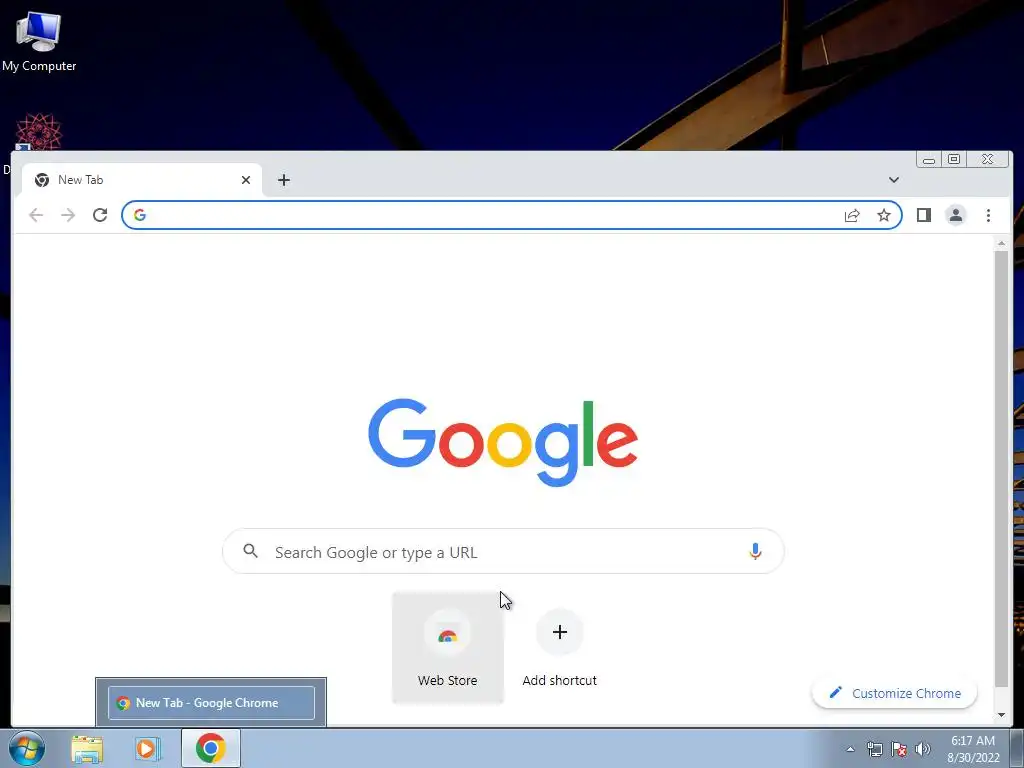1024x768 pixels.
Task: Bookmark this tab with the star icon
Action: click(x=884, y=215)
